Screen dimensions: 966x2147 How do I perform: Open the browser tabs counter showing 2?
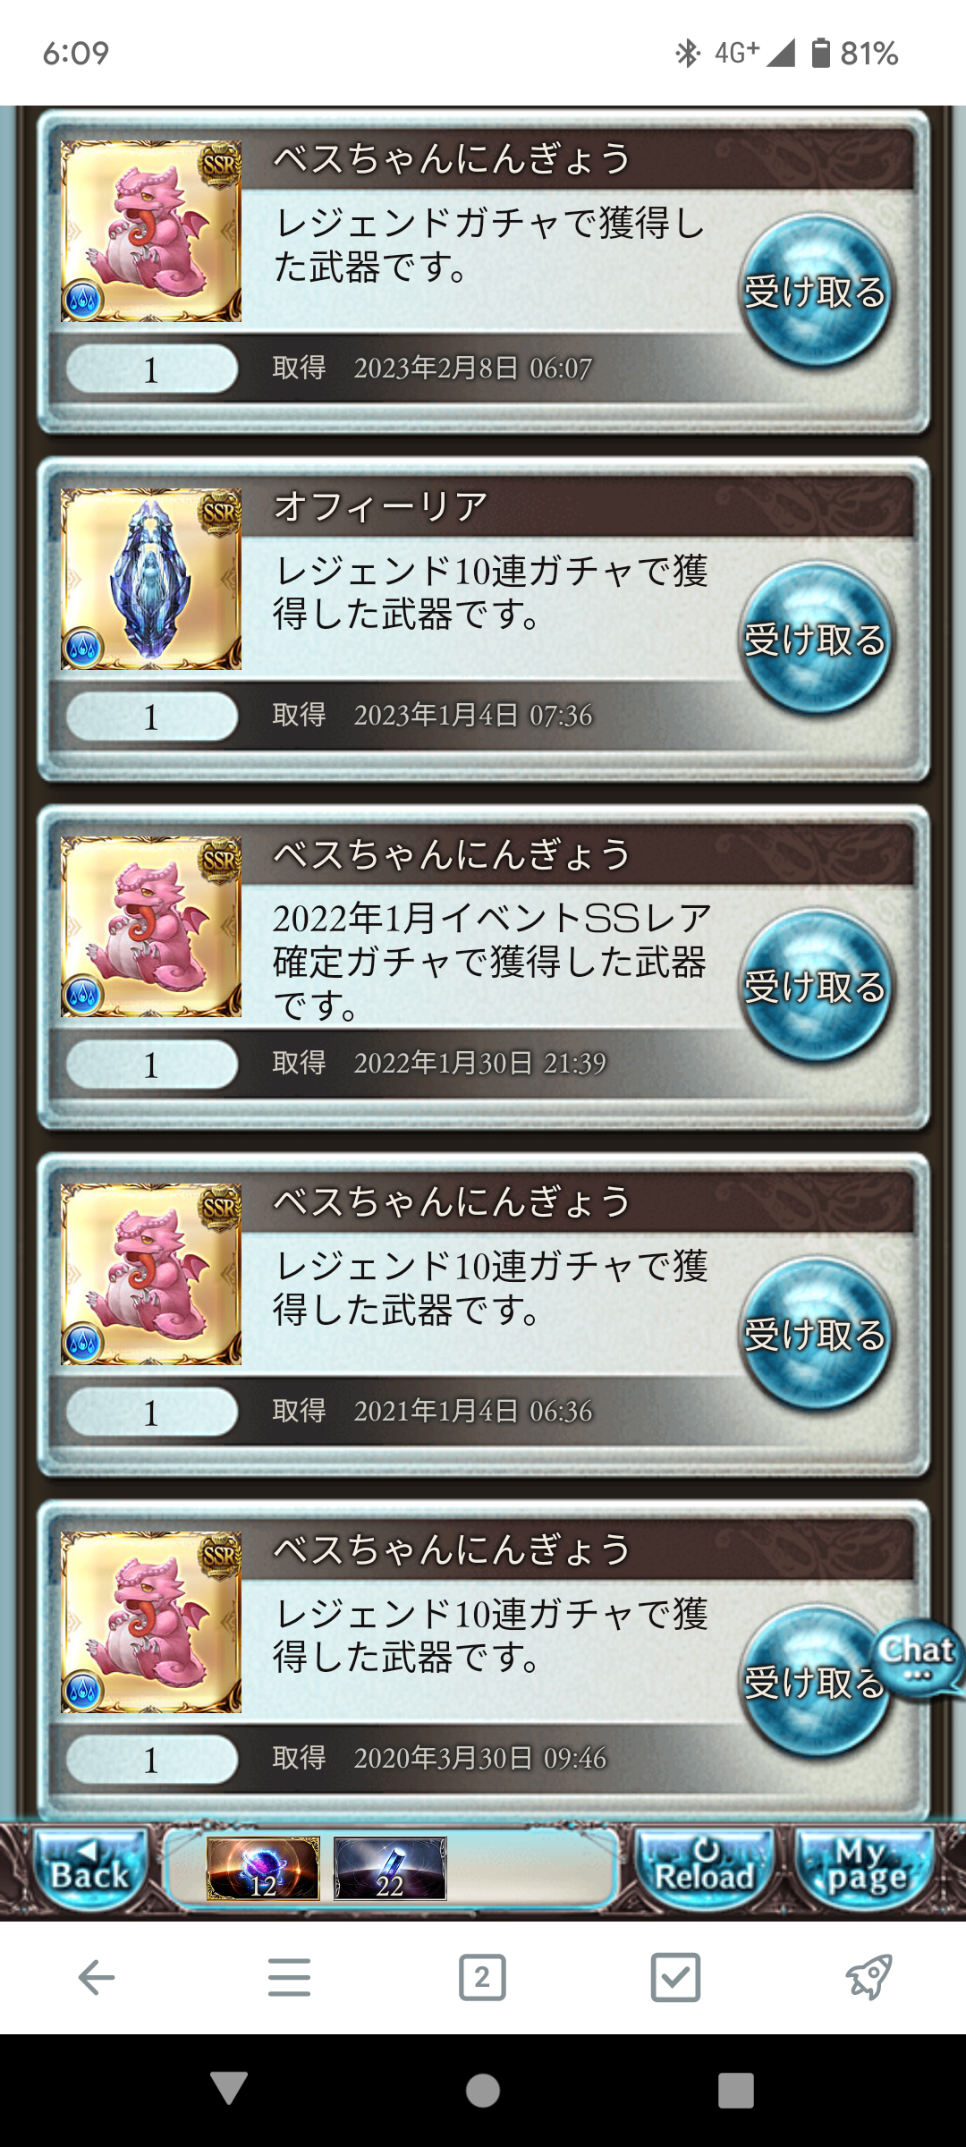(x=482, y=1977)
